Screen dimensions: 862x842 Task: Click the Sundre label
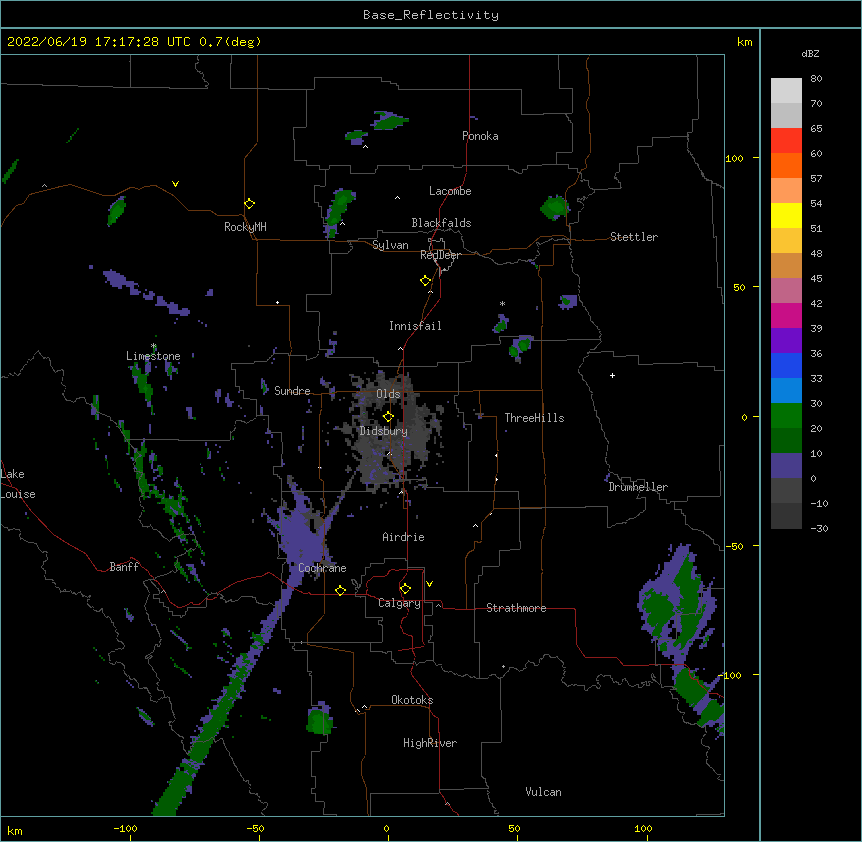(292, 391)
